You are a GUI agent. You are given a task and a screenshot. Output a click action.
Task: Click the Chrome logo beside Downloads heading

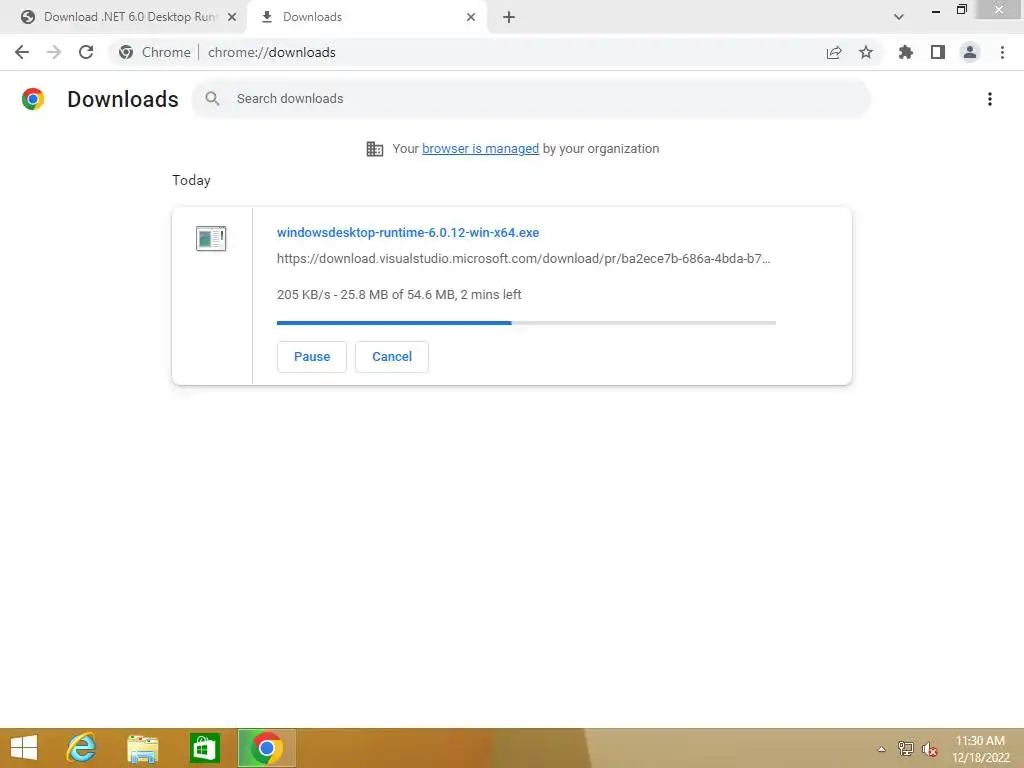pyautogui.click(x=33, y=99)
